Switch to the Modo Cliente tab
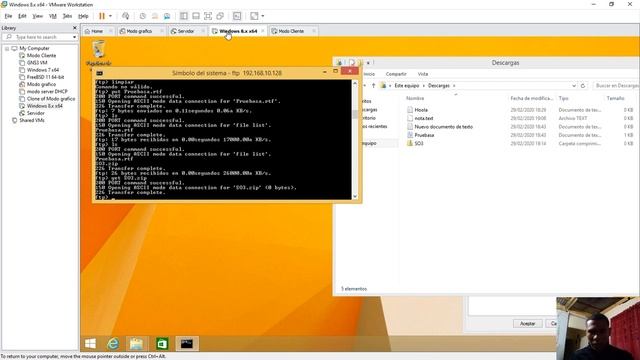 [x=291, y=31]
